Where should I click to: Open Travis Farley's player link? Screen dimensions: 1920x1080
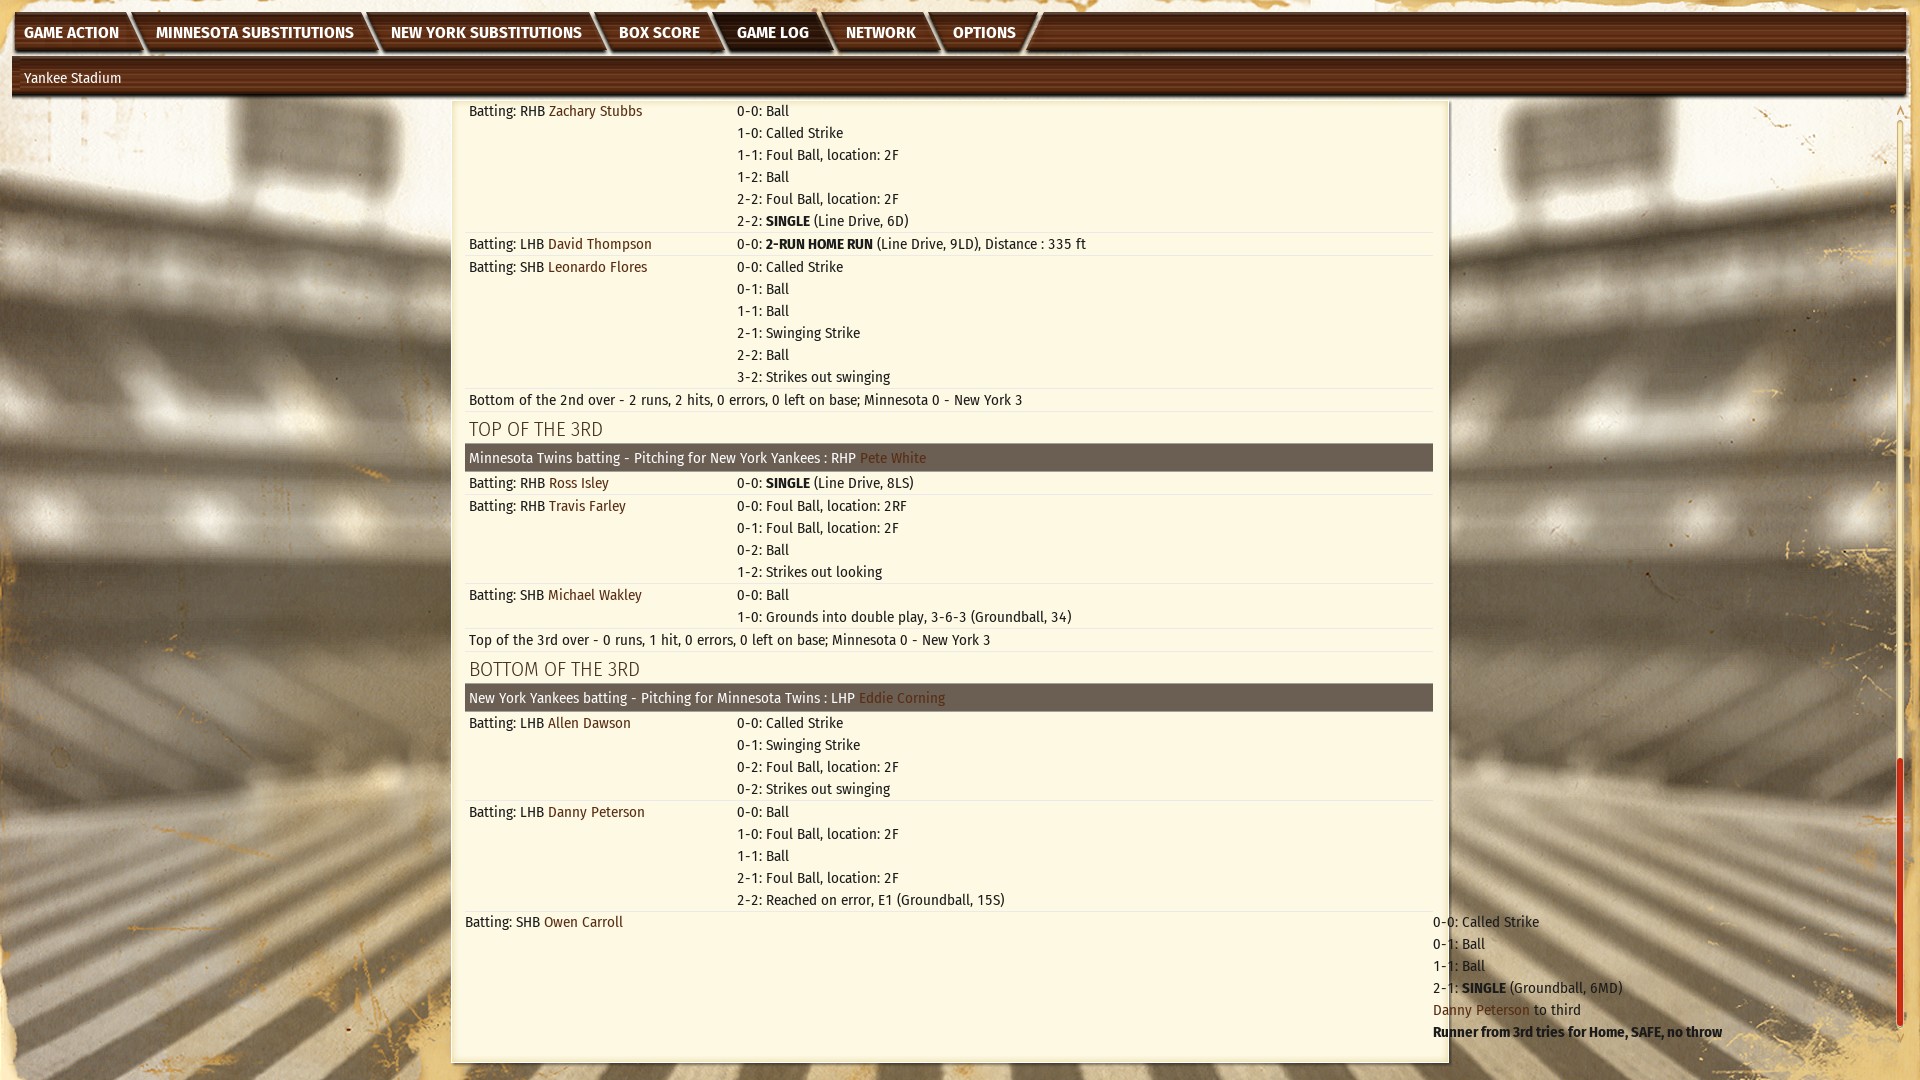587,507
